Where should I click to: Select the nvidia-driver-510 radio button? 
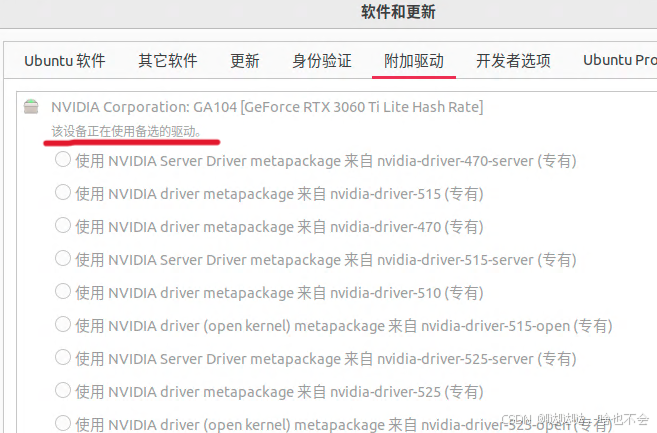click(x=63, y=291)
